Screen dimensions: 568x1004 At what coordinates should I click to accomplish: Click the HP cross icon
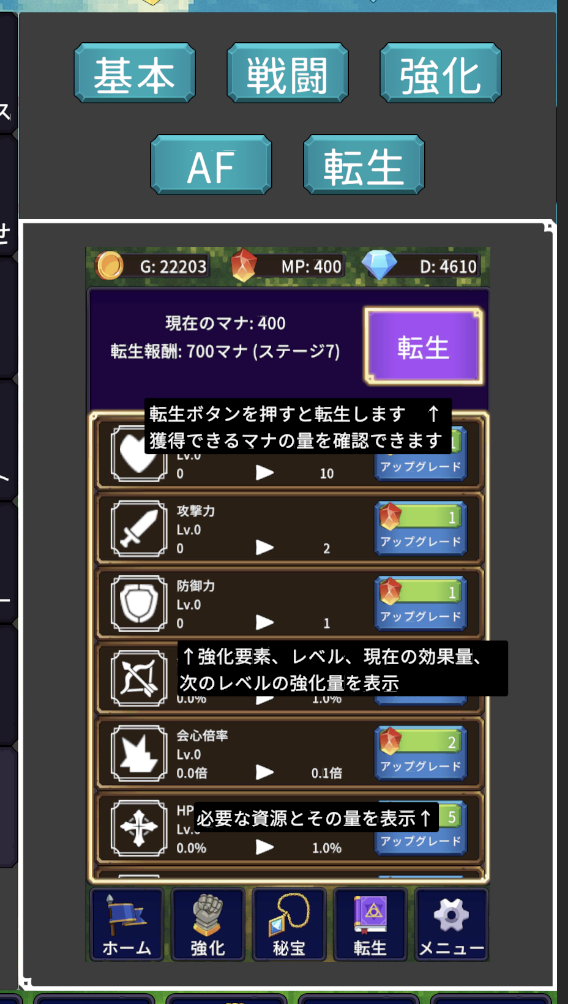click(139, 828)
